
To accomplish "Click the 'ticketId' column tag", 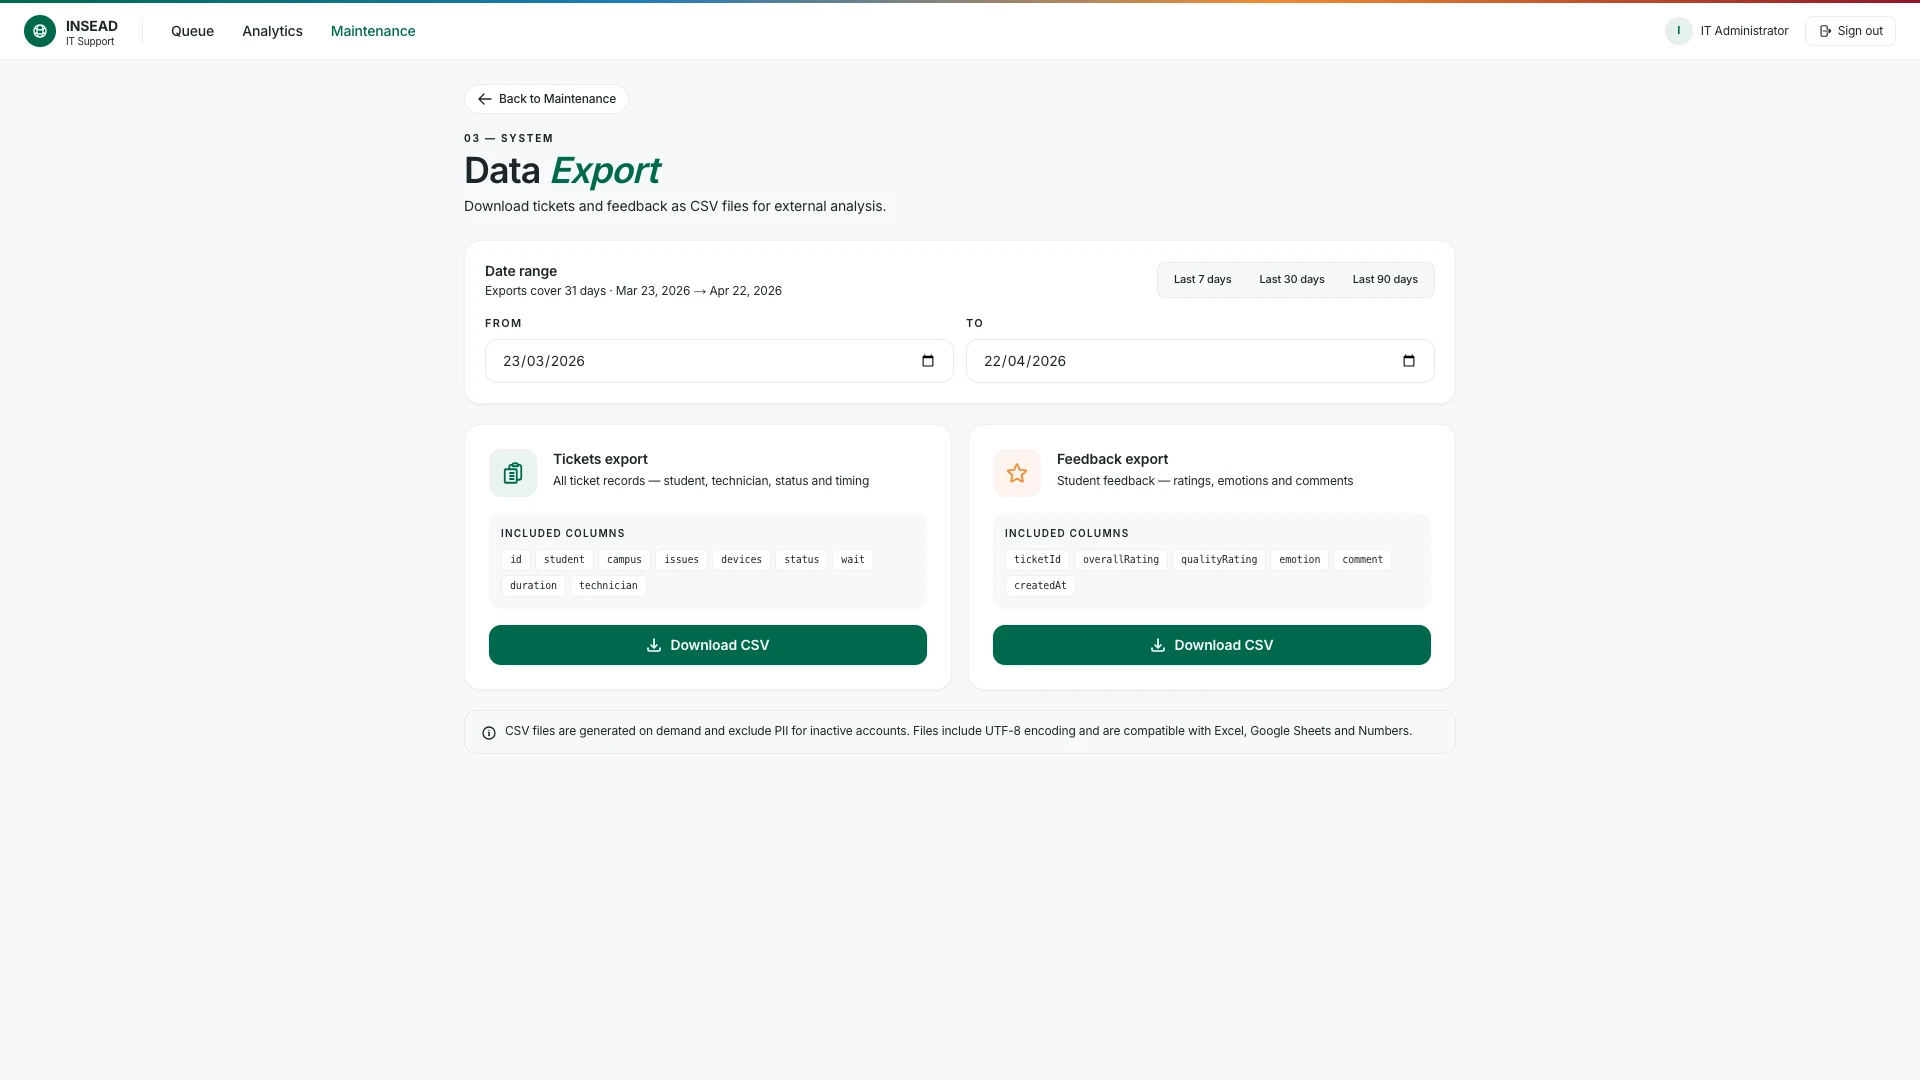I will pyautogui.click(x=1037, y=560).
